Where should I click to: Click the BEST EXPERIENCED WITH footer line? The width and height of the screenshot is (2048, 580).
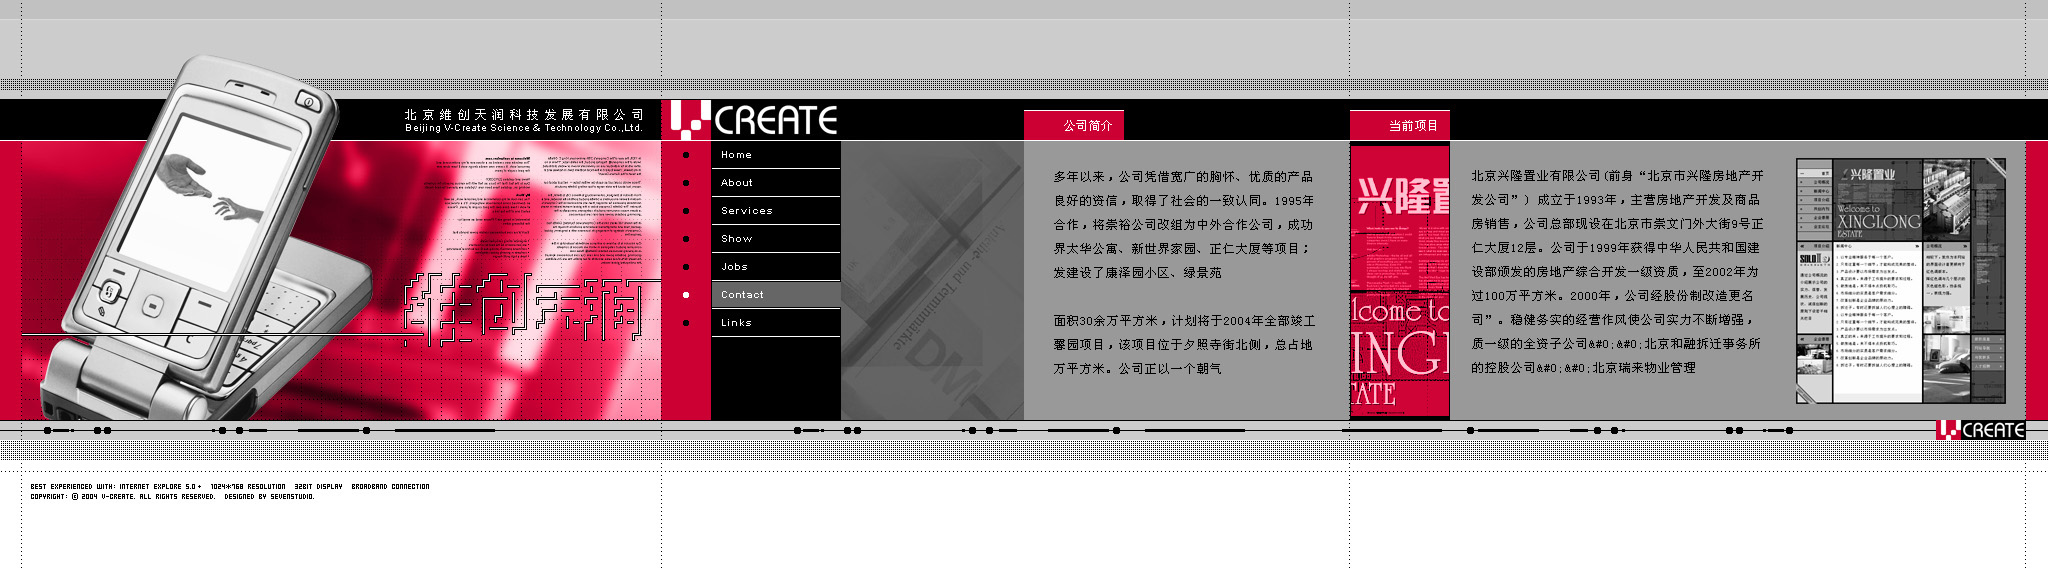[x=230, y=487]
